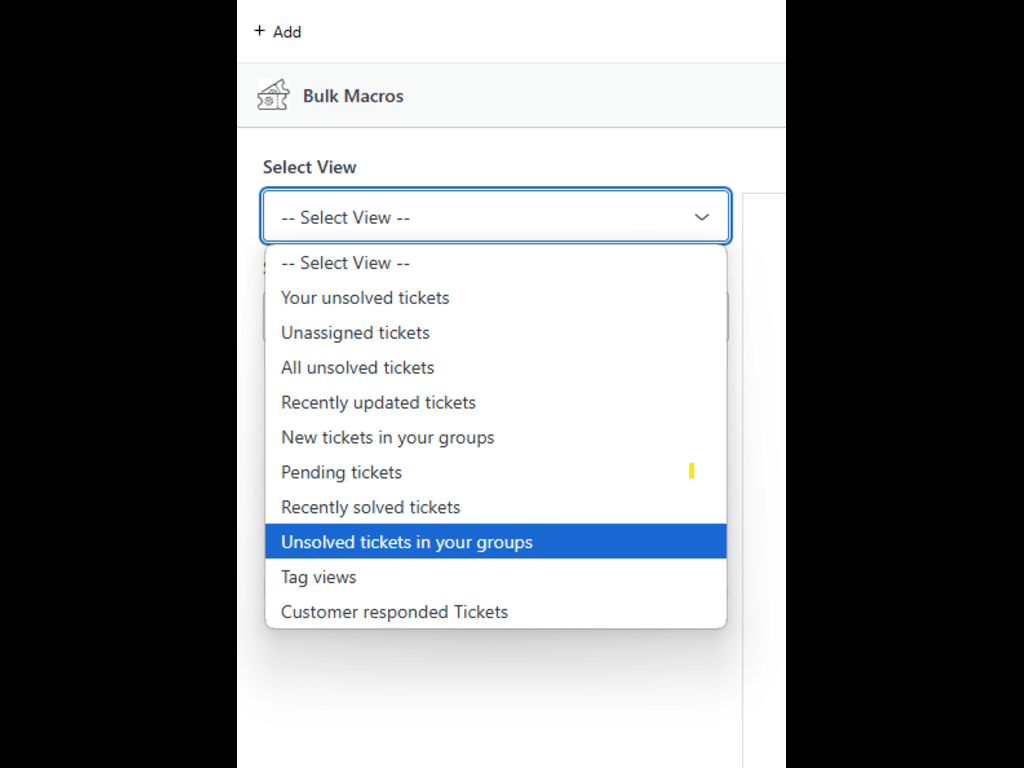Click the Select View combo box field
Viewport: 1024px width, 768px height.
pyautogui.click(x=480, y=217)
